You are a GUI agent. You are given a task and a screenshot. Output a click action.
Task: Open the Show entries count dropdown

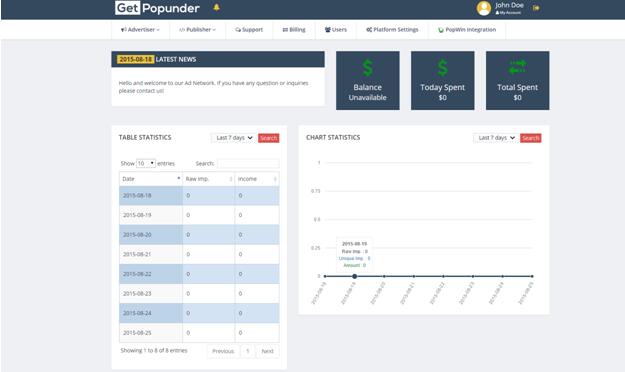pyautogui.click(x=145, y=163)
